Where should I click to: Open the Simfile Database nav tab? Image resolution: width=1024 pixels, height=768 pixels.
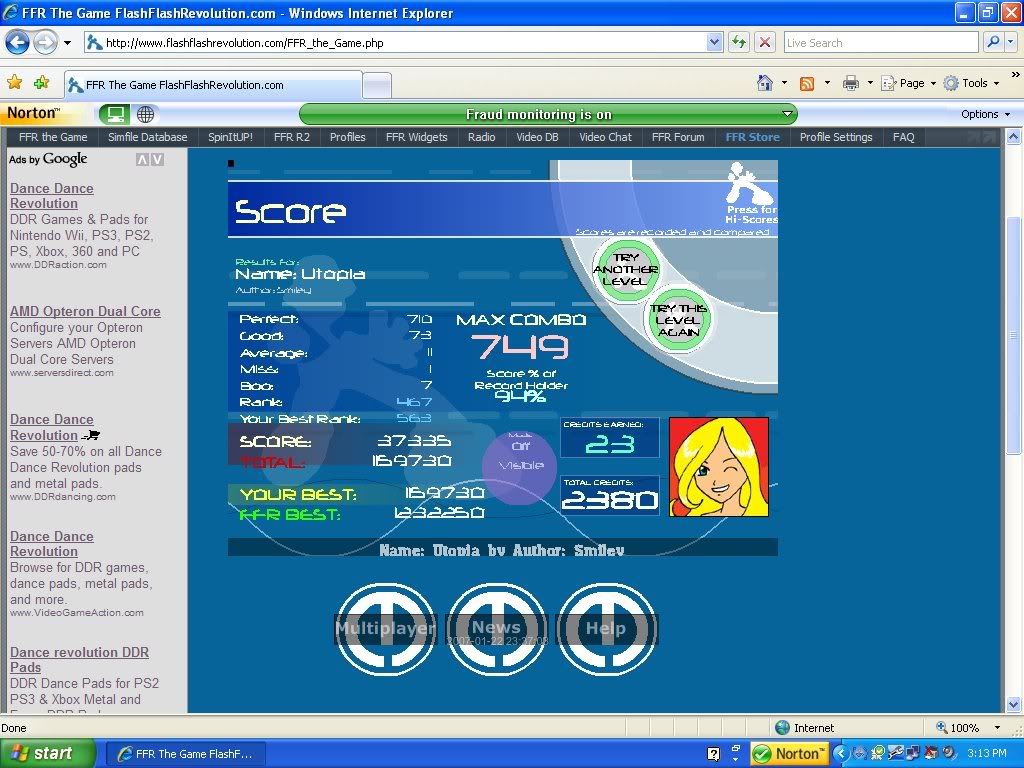click(x=147, y=137)
